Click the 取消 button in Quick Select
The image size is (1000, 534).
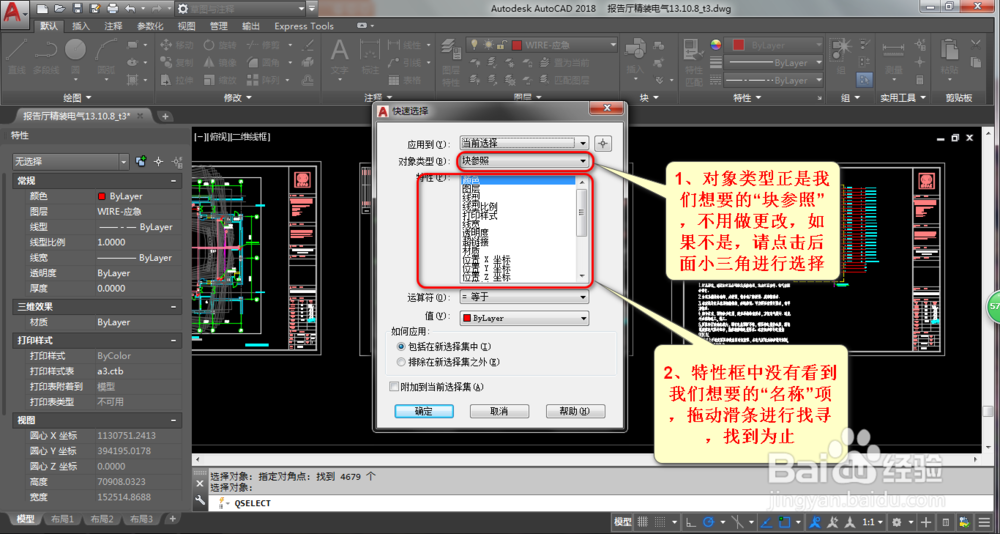point(499,411)
